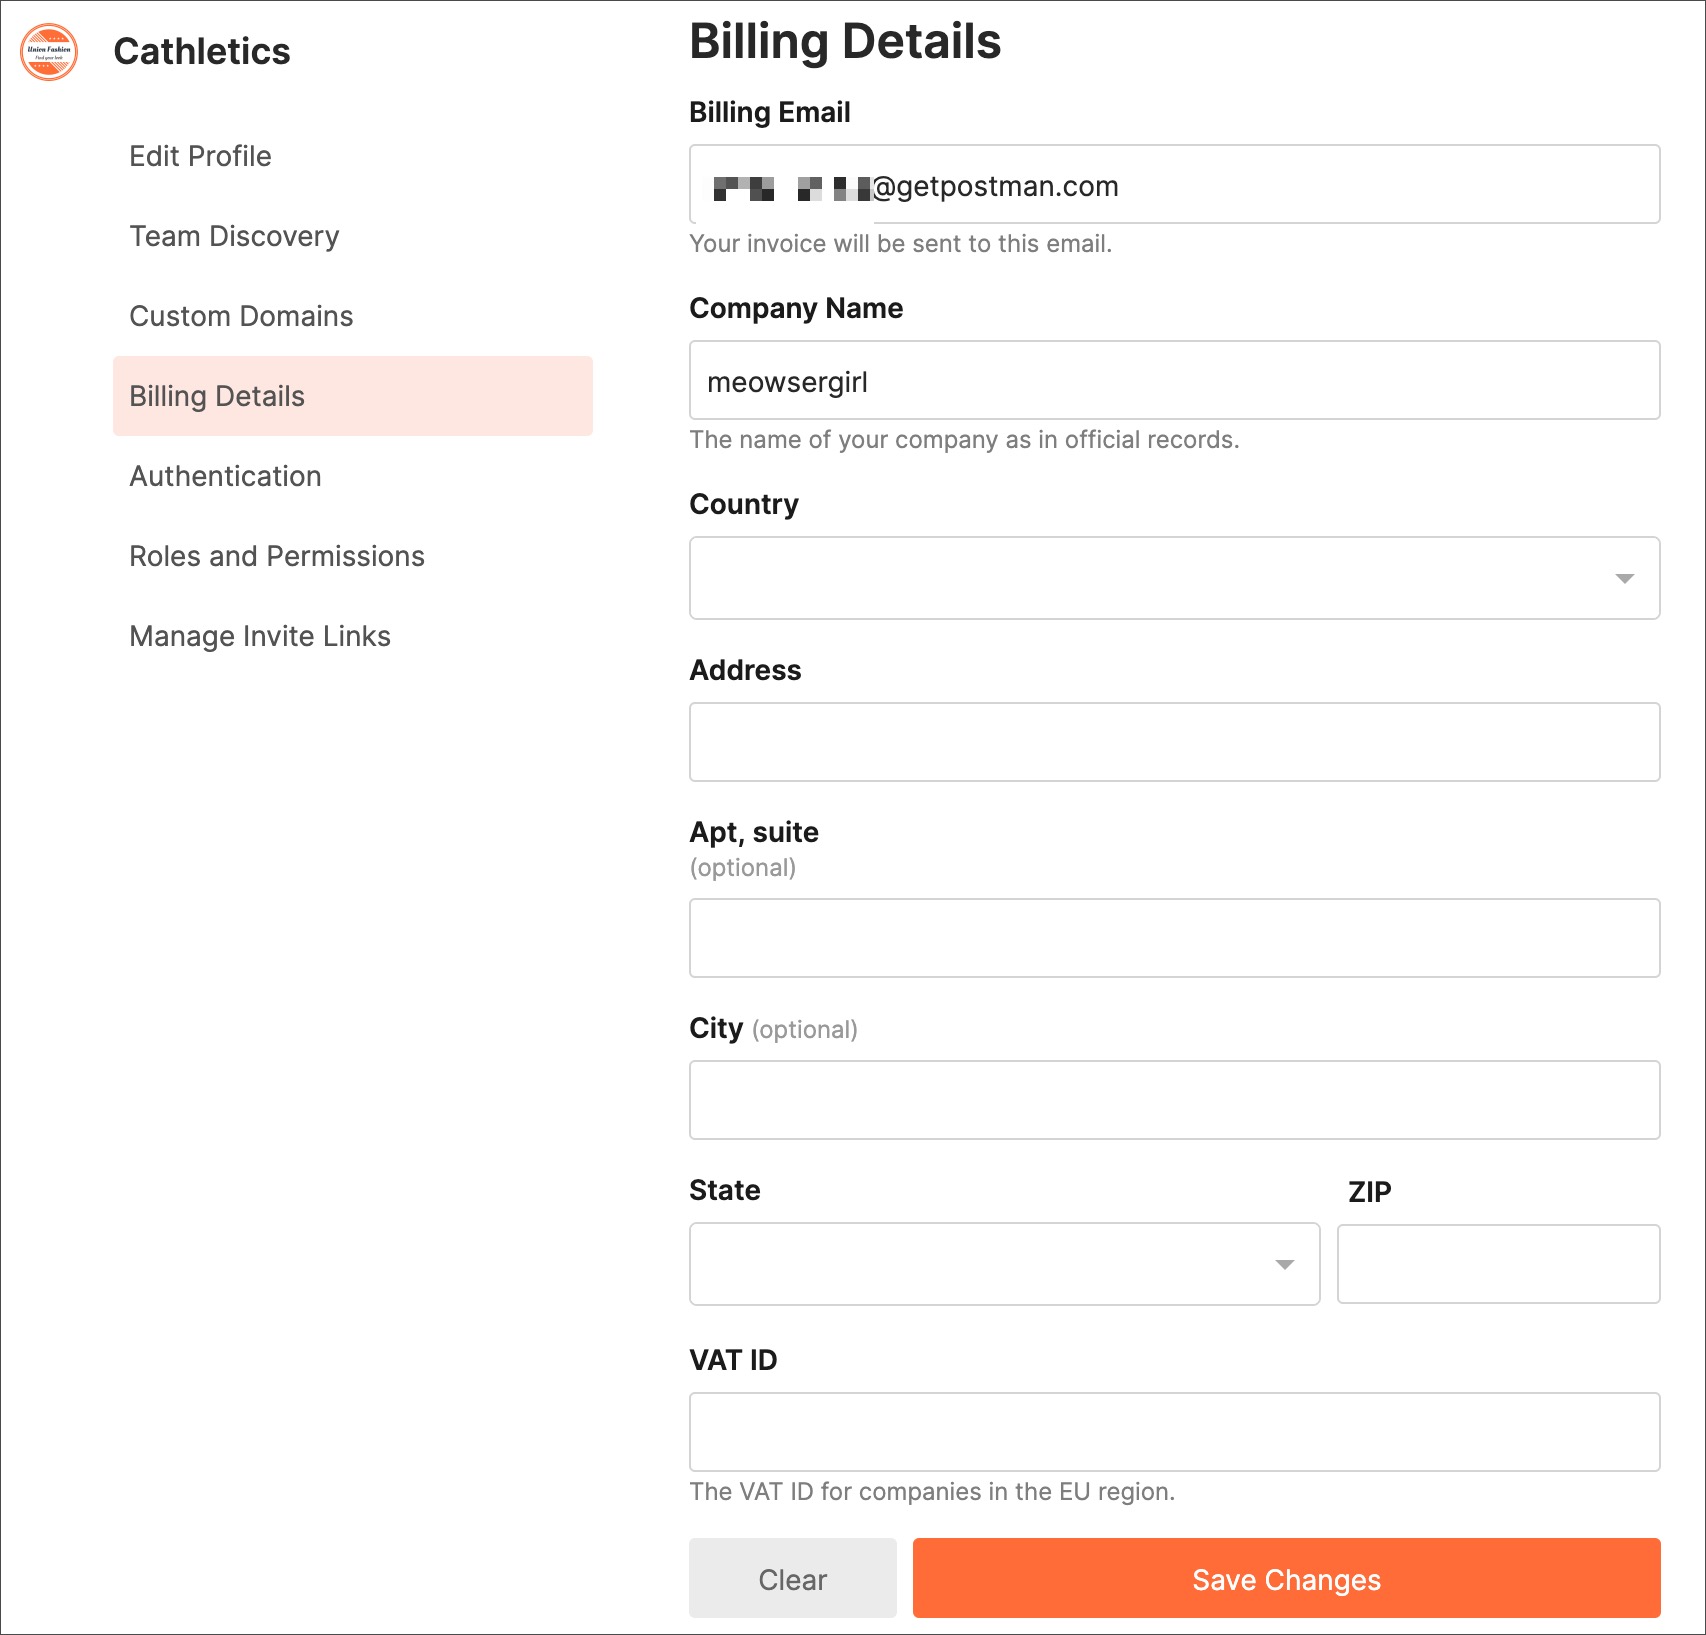Open Manage Invite Links page

coord(260,636)
